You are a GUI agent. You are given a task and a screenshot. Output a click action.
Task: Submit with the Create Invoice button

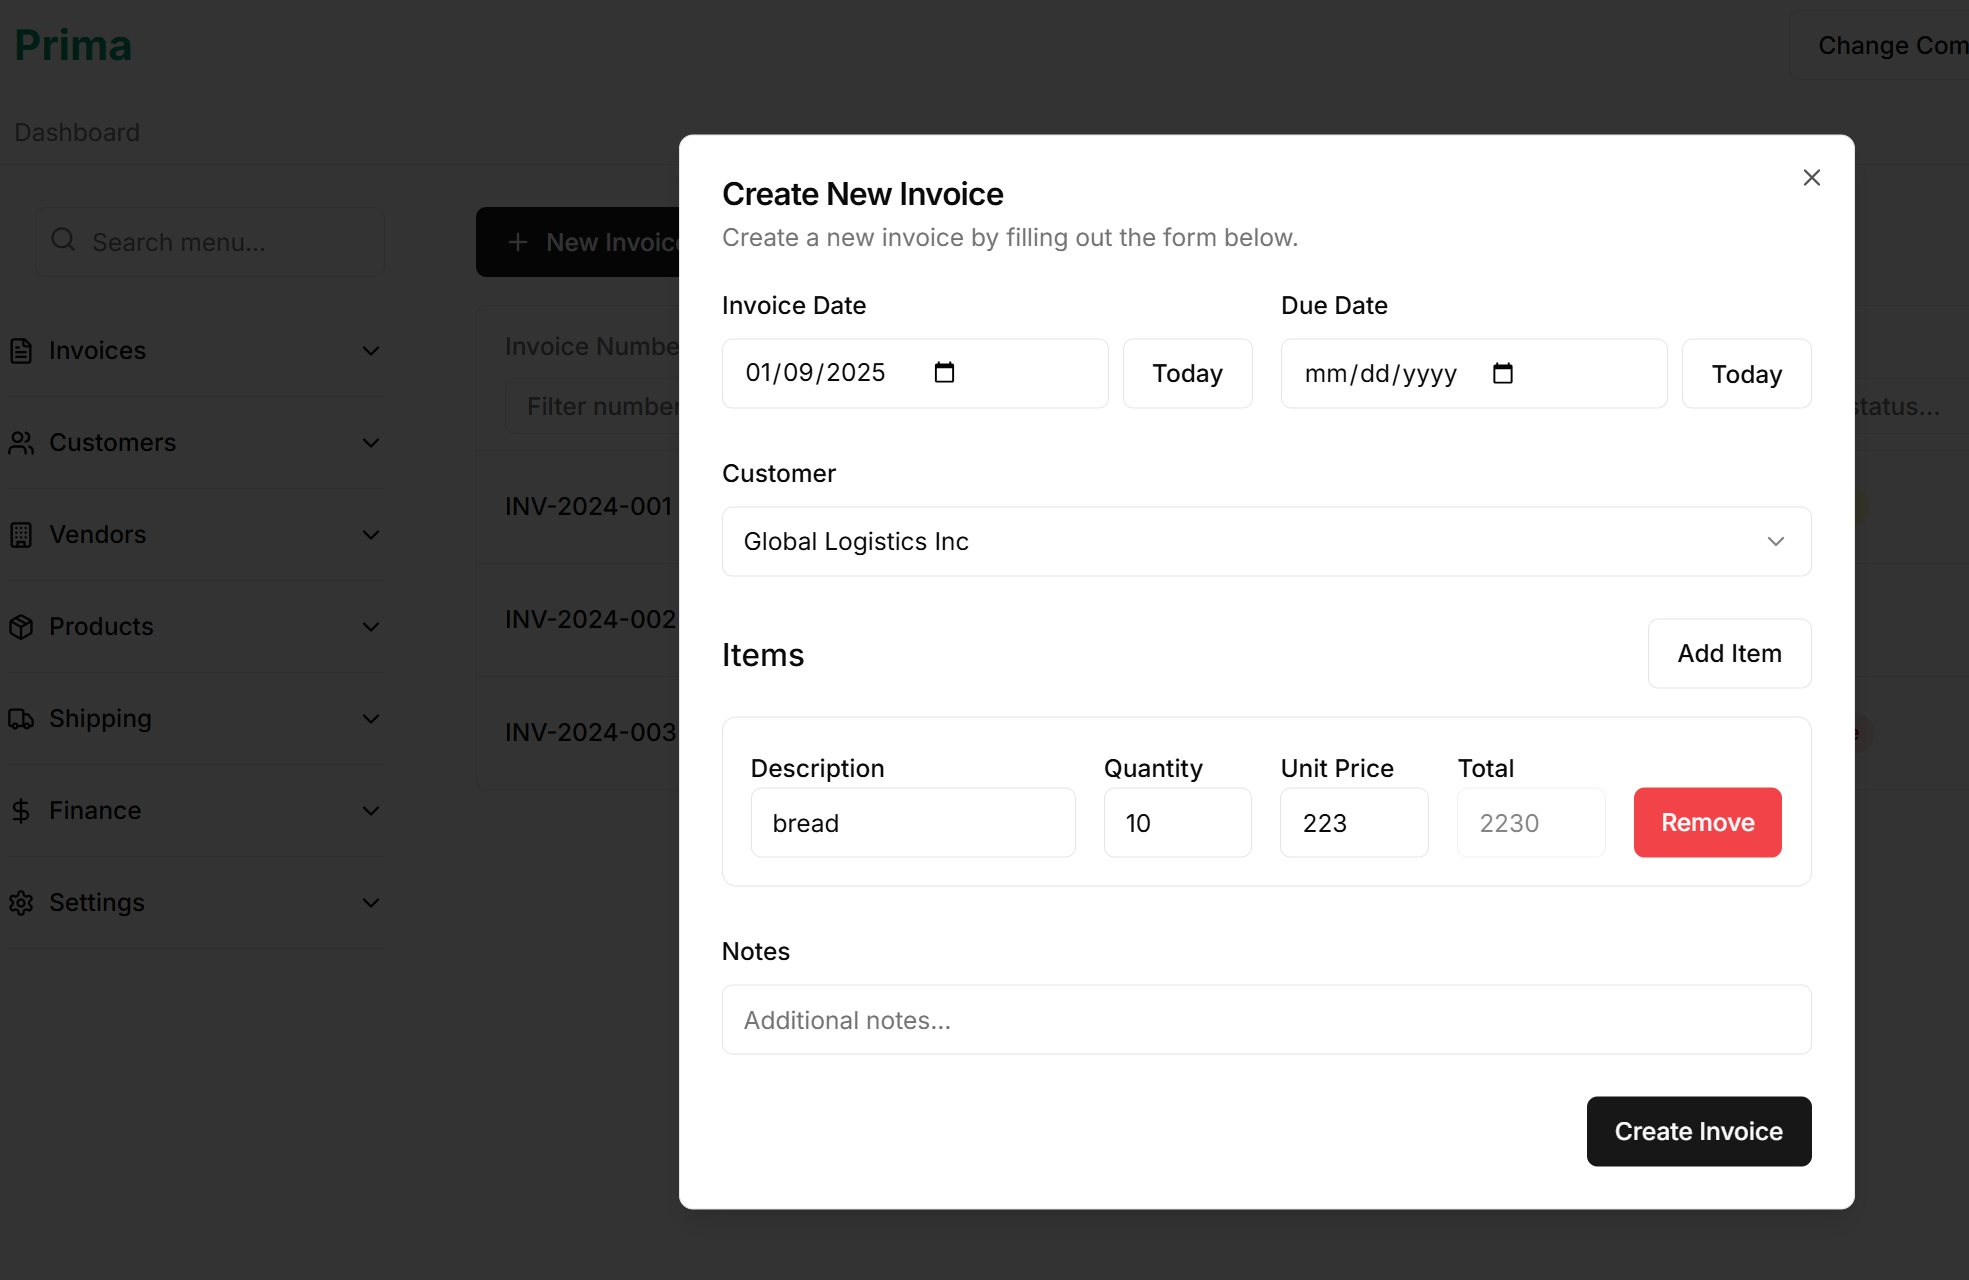pos(1698,1131)
